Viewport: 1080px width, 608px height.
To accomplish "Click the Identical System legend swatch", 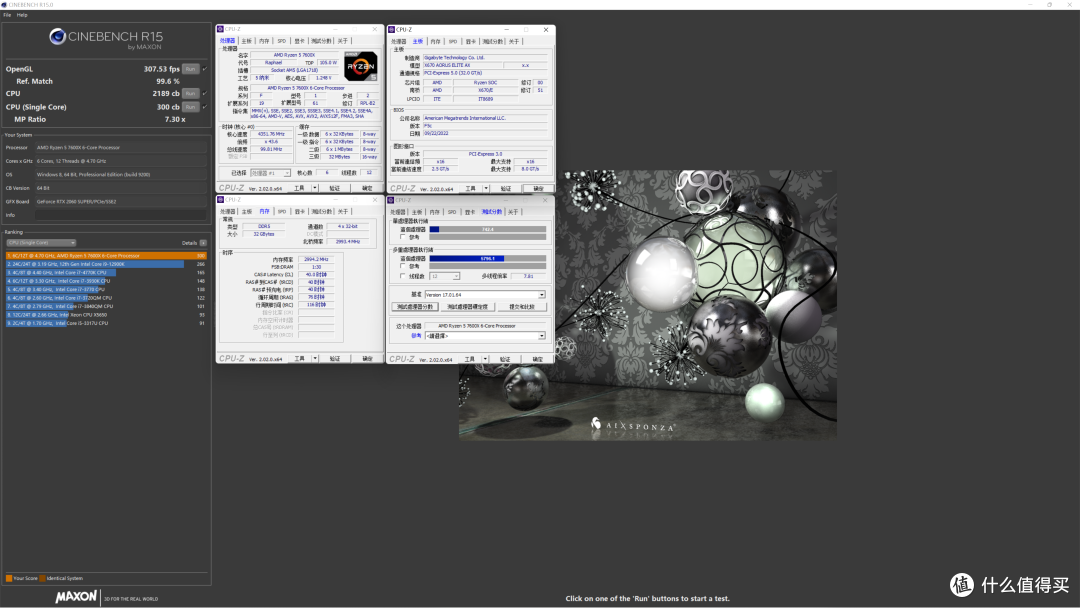I will point(43,578).
